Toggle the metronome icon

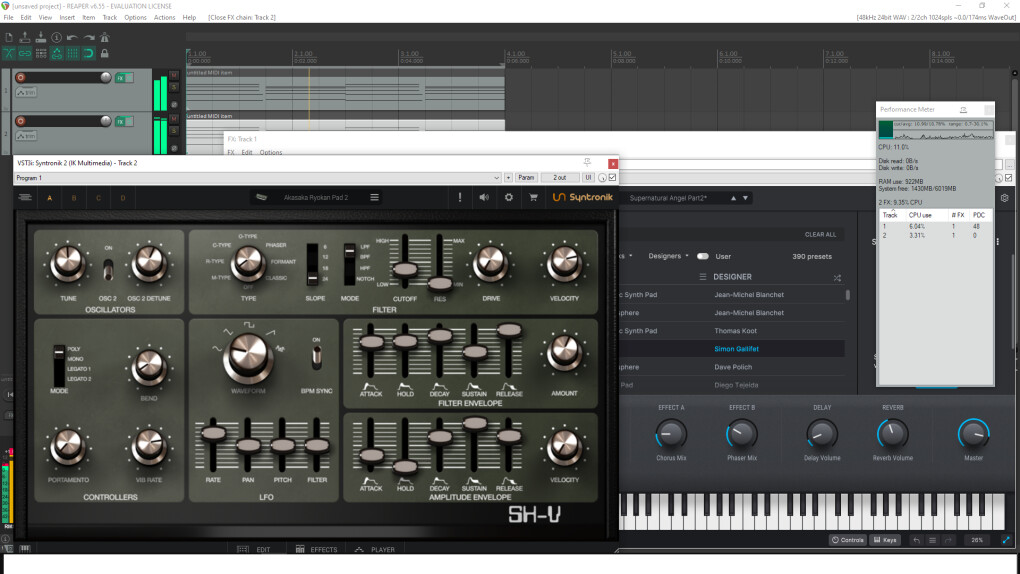tap(104, 38)
